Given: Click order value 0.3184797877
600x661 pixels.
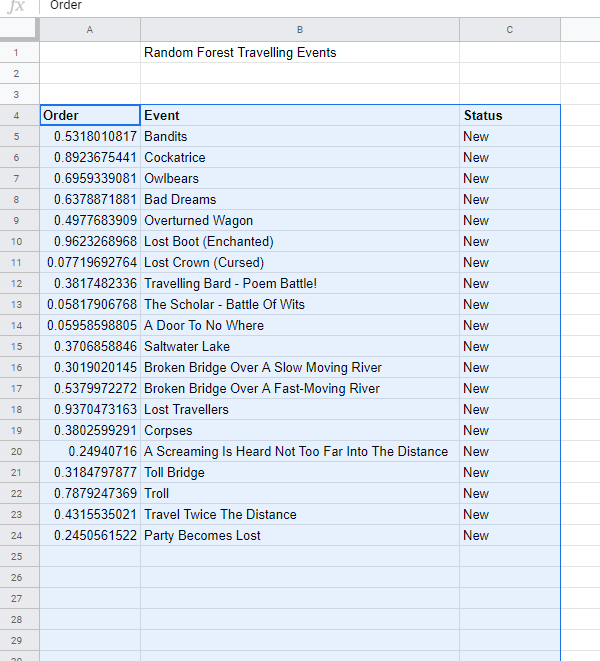Looking at the screenshot, I should coord(90,473).
